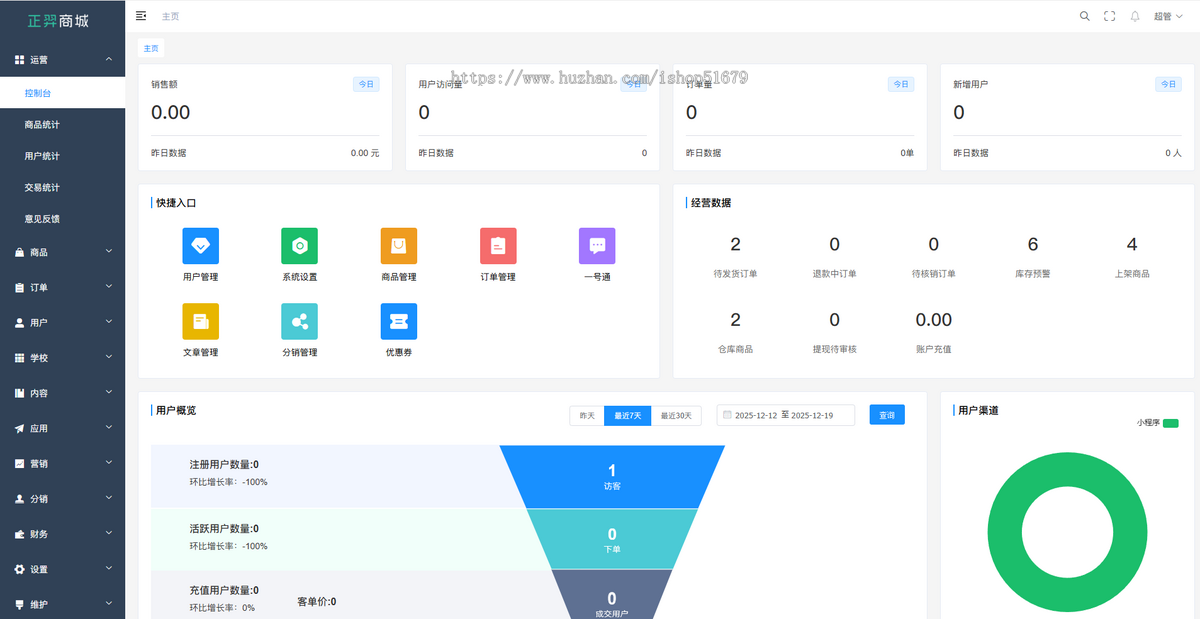Viewport: 1200px width, 619px height.
Task: Open the search icon in the header
Action: [x=1085, y=16]
